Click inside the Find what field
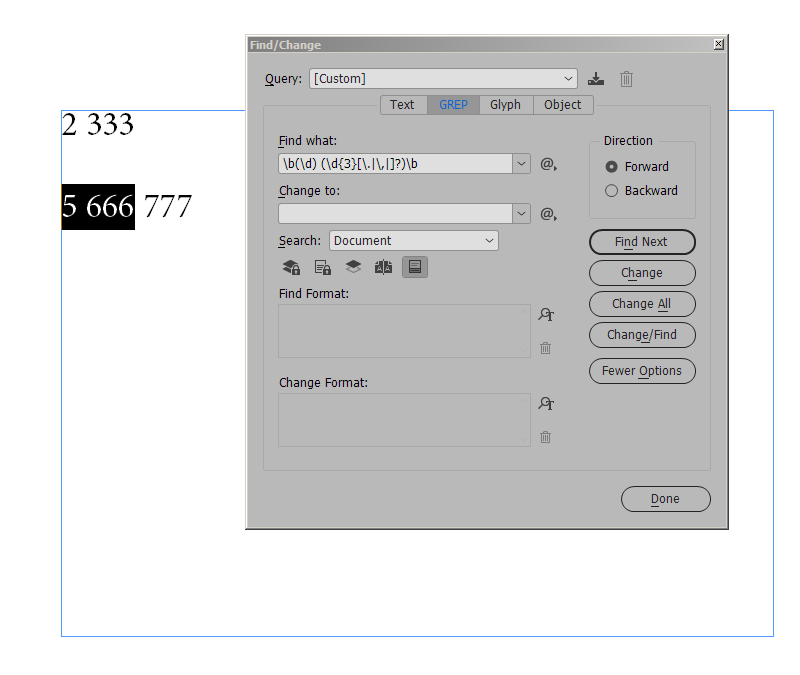 coord(395,164)
